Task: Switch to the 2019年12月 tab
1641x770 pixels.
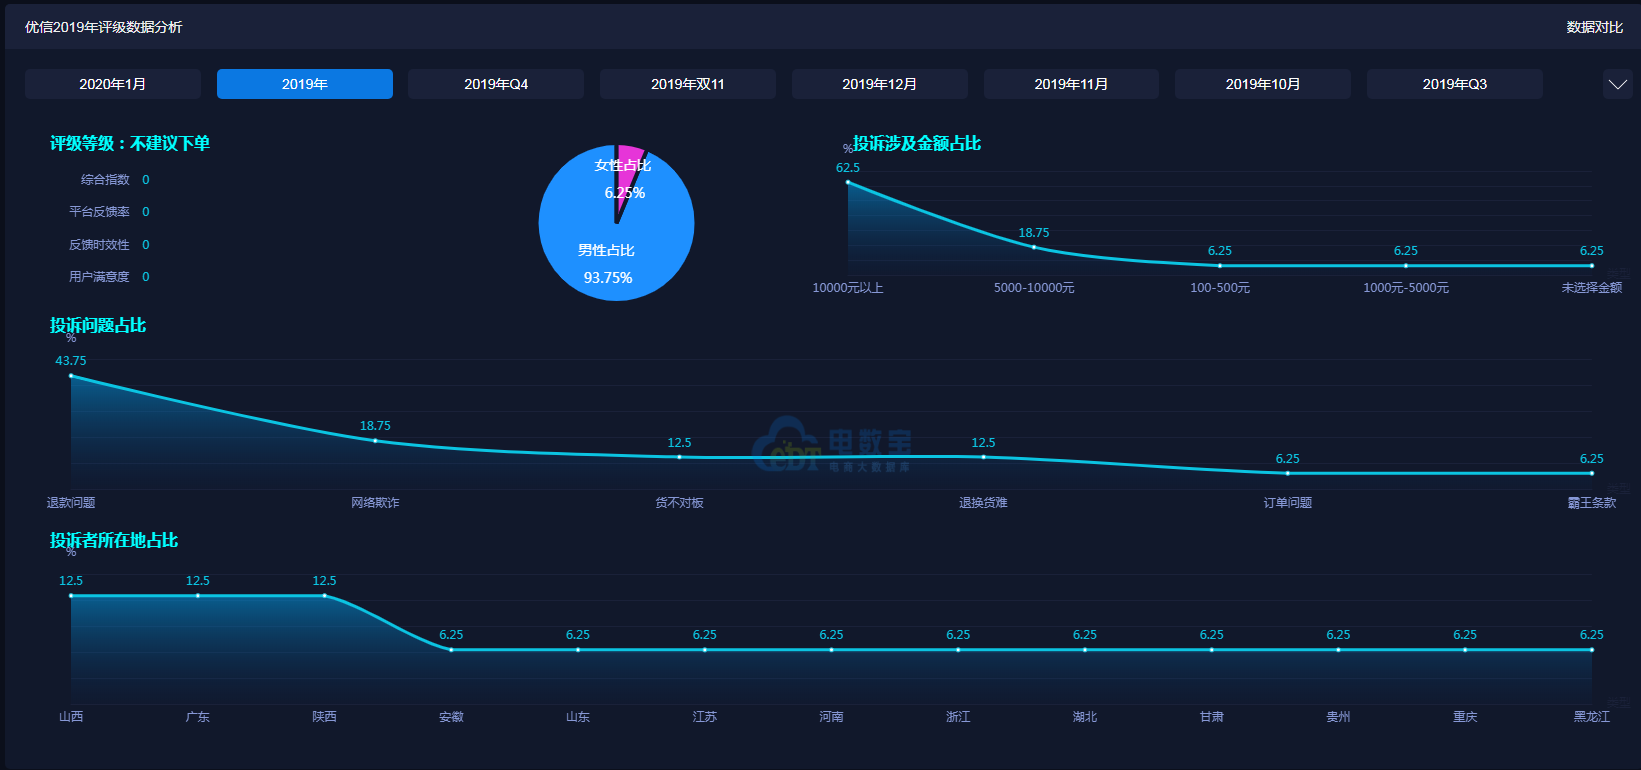Action: coord(880,84)
